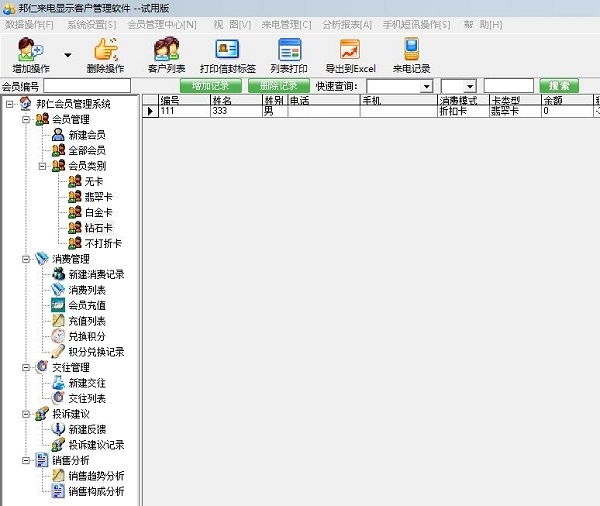Viewport: 600px width, 506px height.
Task: Select the cell containing 111
Action: [184, 111]
